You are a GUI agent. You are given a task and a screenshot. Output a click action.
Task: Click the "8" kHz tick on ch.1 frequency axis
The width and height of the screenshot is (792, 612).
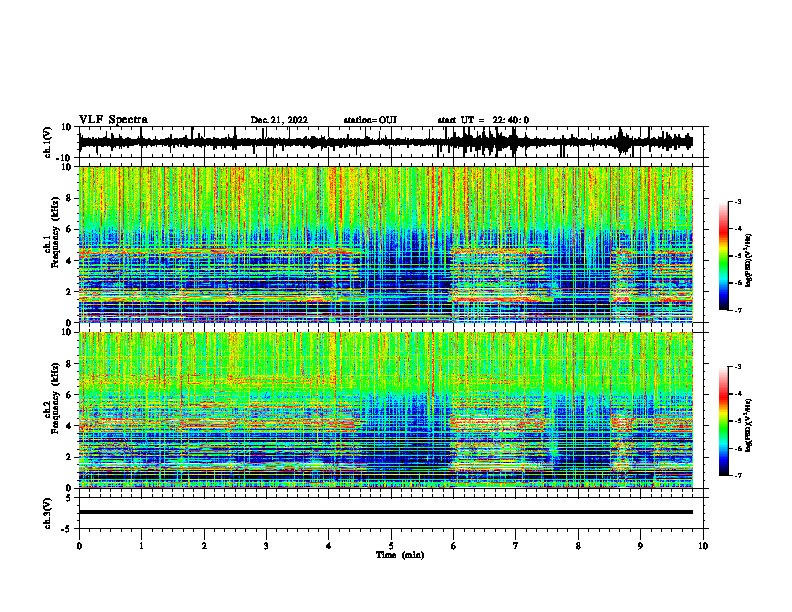click(x=69, y=198)
